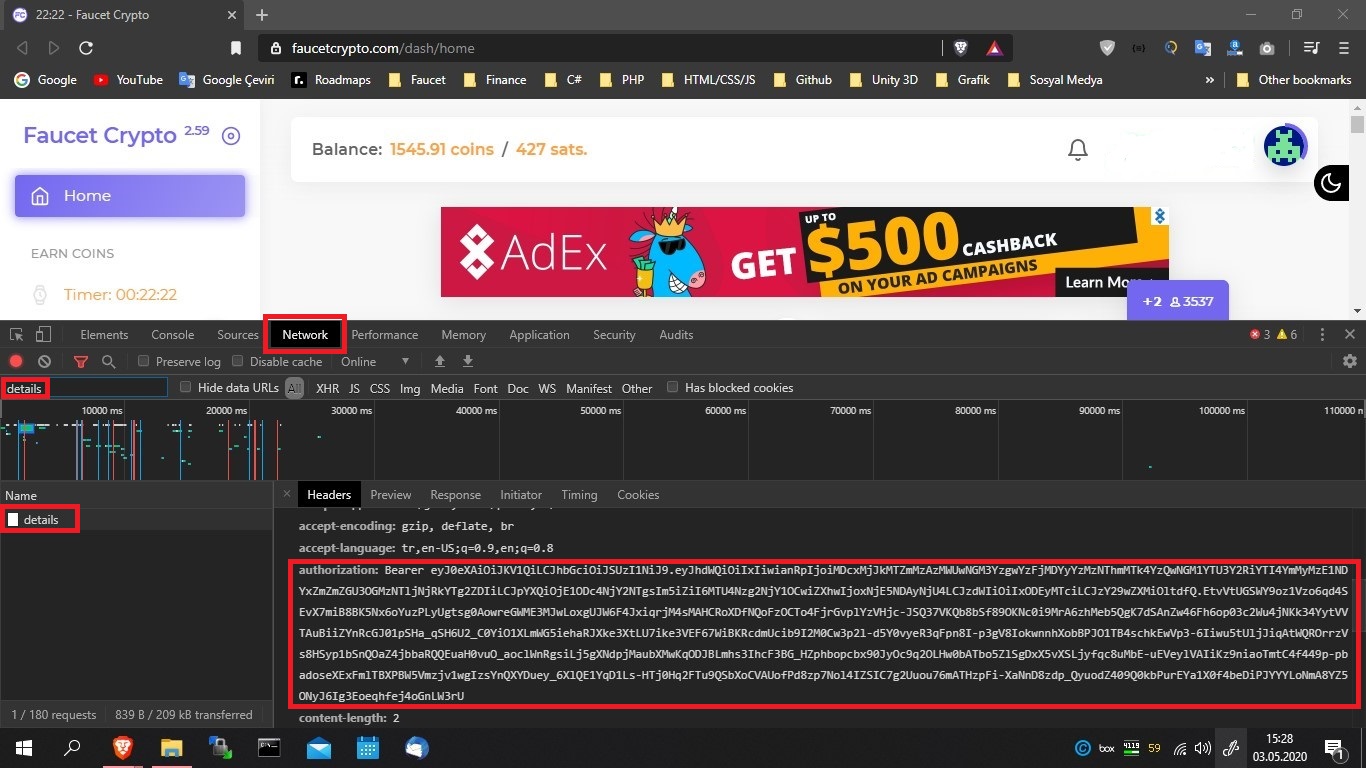The width and height of the screenshot is (1366, 768).
Task: Open Brave Shields lion icon in address bar
Action: tap(961, 48)
